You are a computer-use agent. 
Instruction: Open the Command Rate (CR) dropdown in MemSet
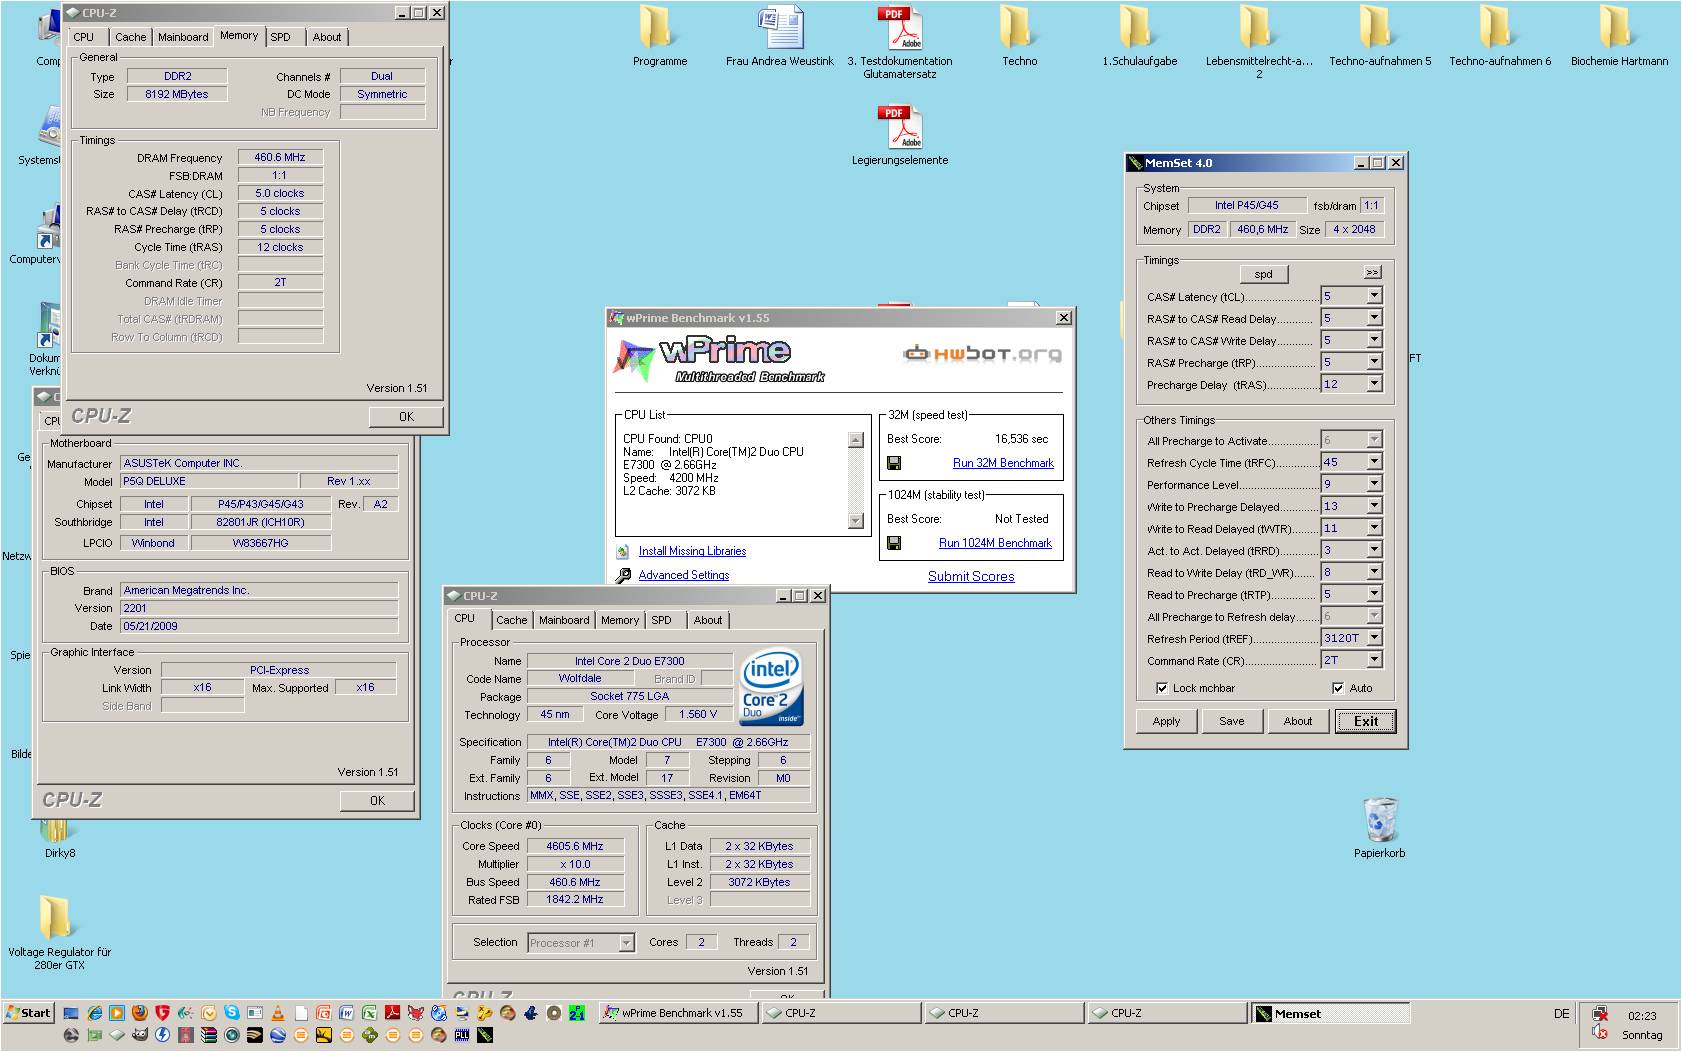pyautogui.click(x=1374, y=660)
